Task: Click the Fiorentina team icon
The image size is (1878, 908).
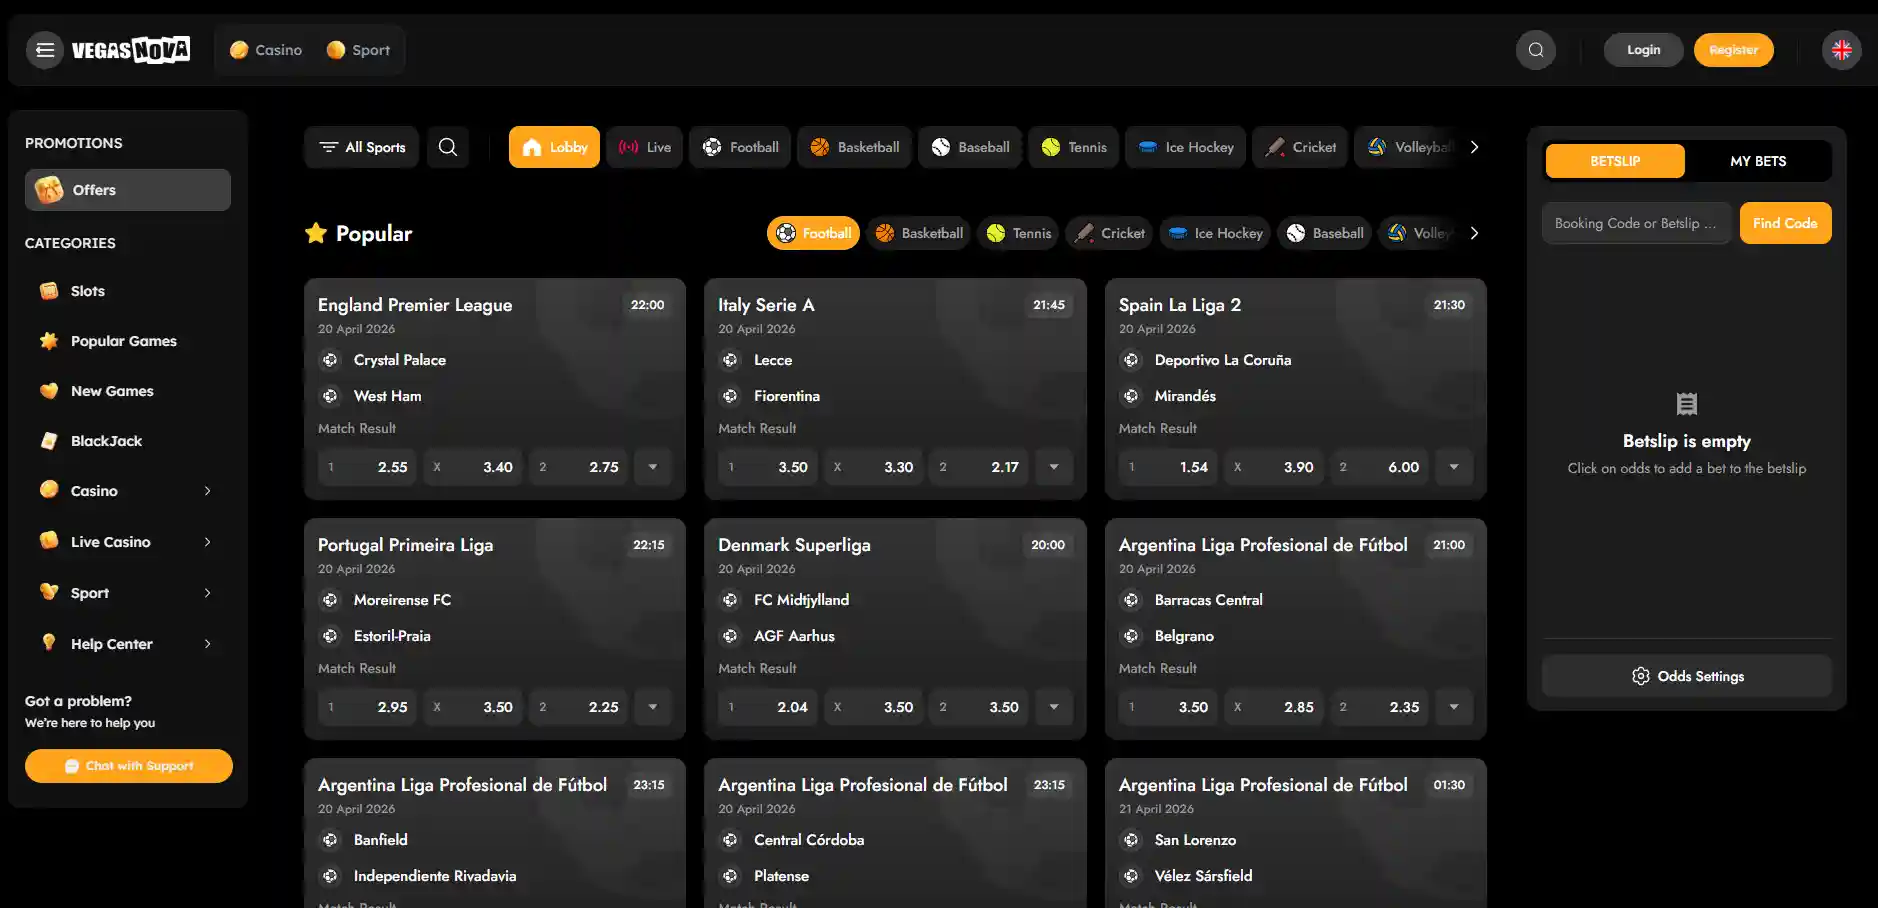Action: coord(730,396)
